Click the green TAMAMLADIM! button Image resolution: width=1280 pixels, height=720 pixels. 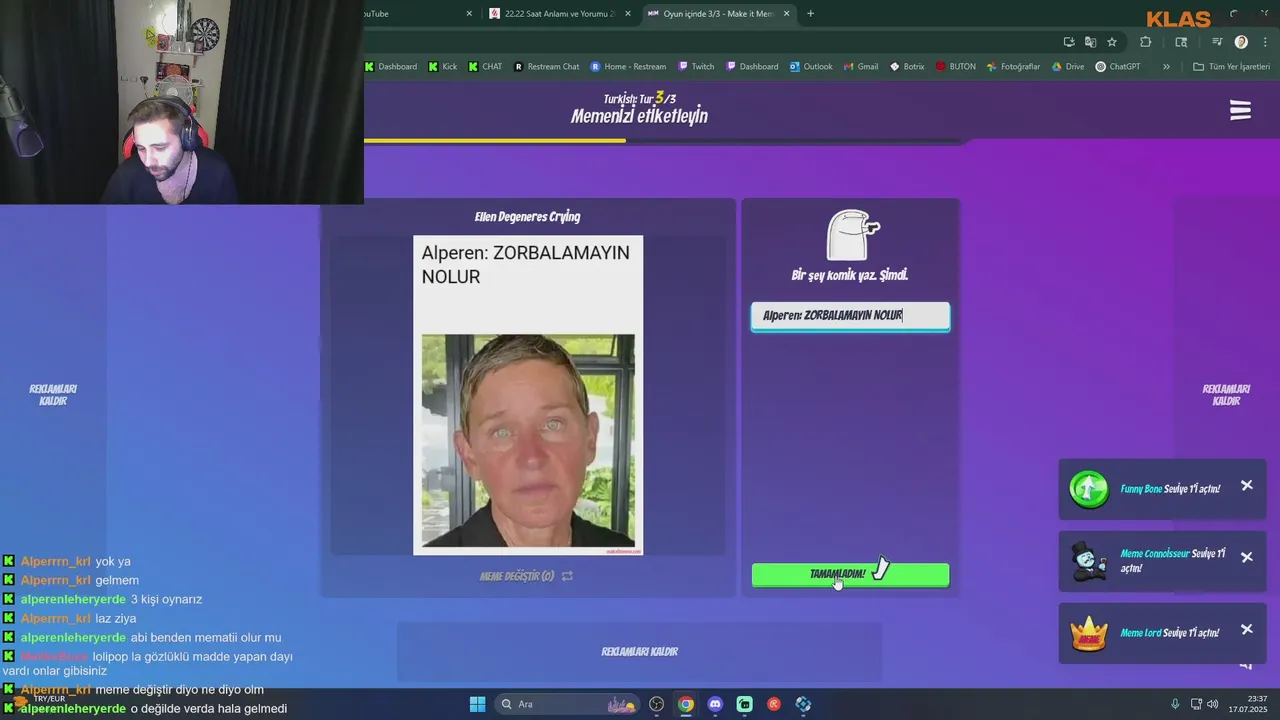point(850,574)
